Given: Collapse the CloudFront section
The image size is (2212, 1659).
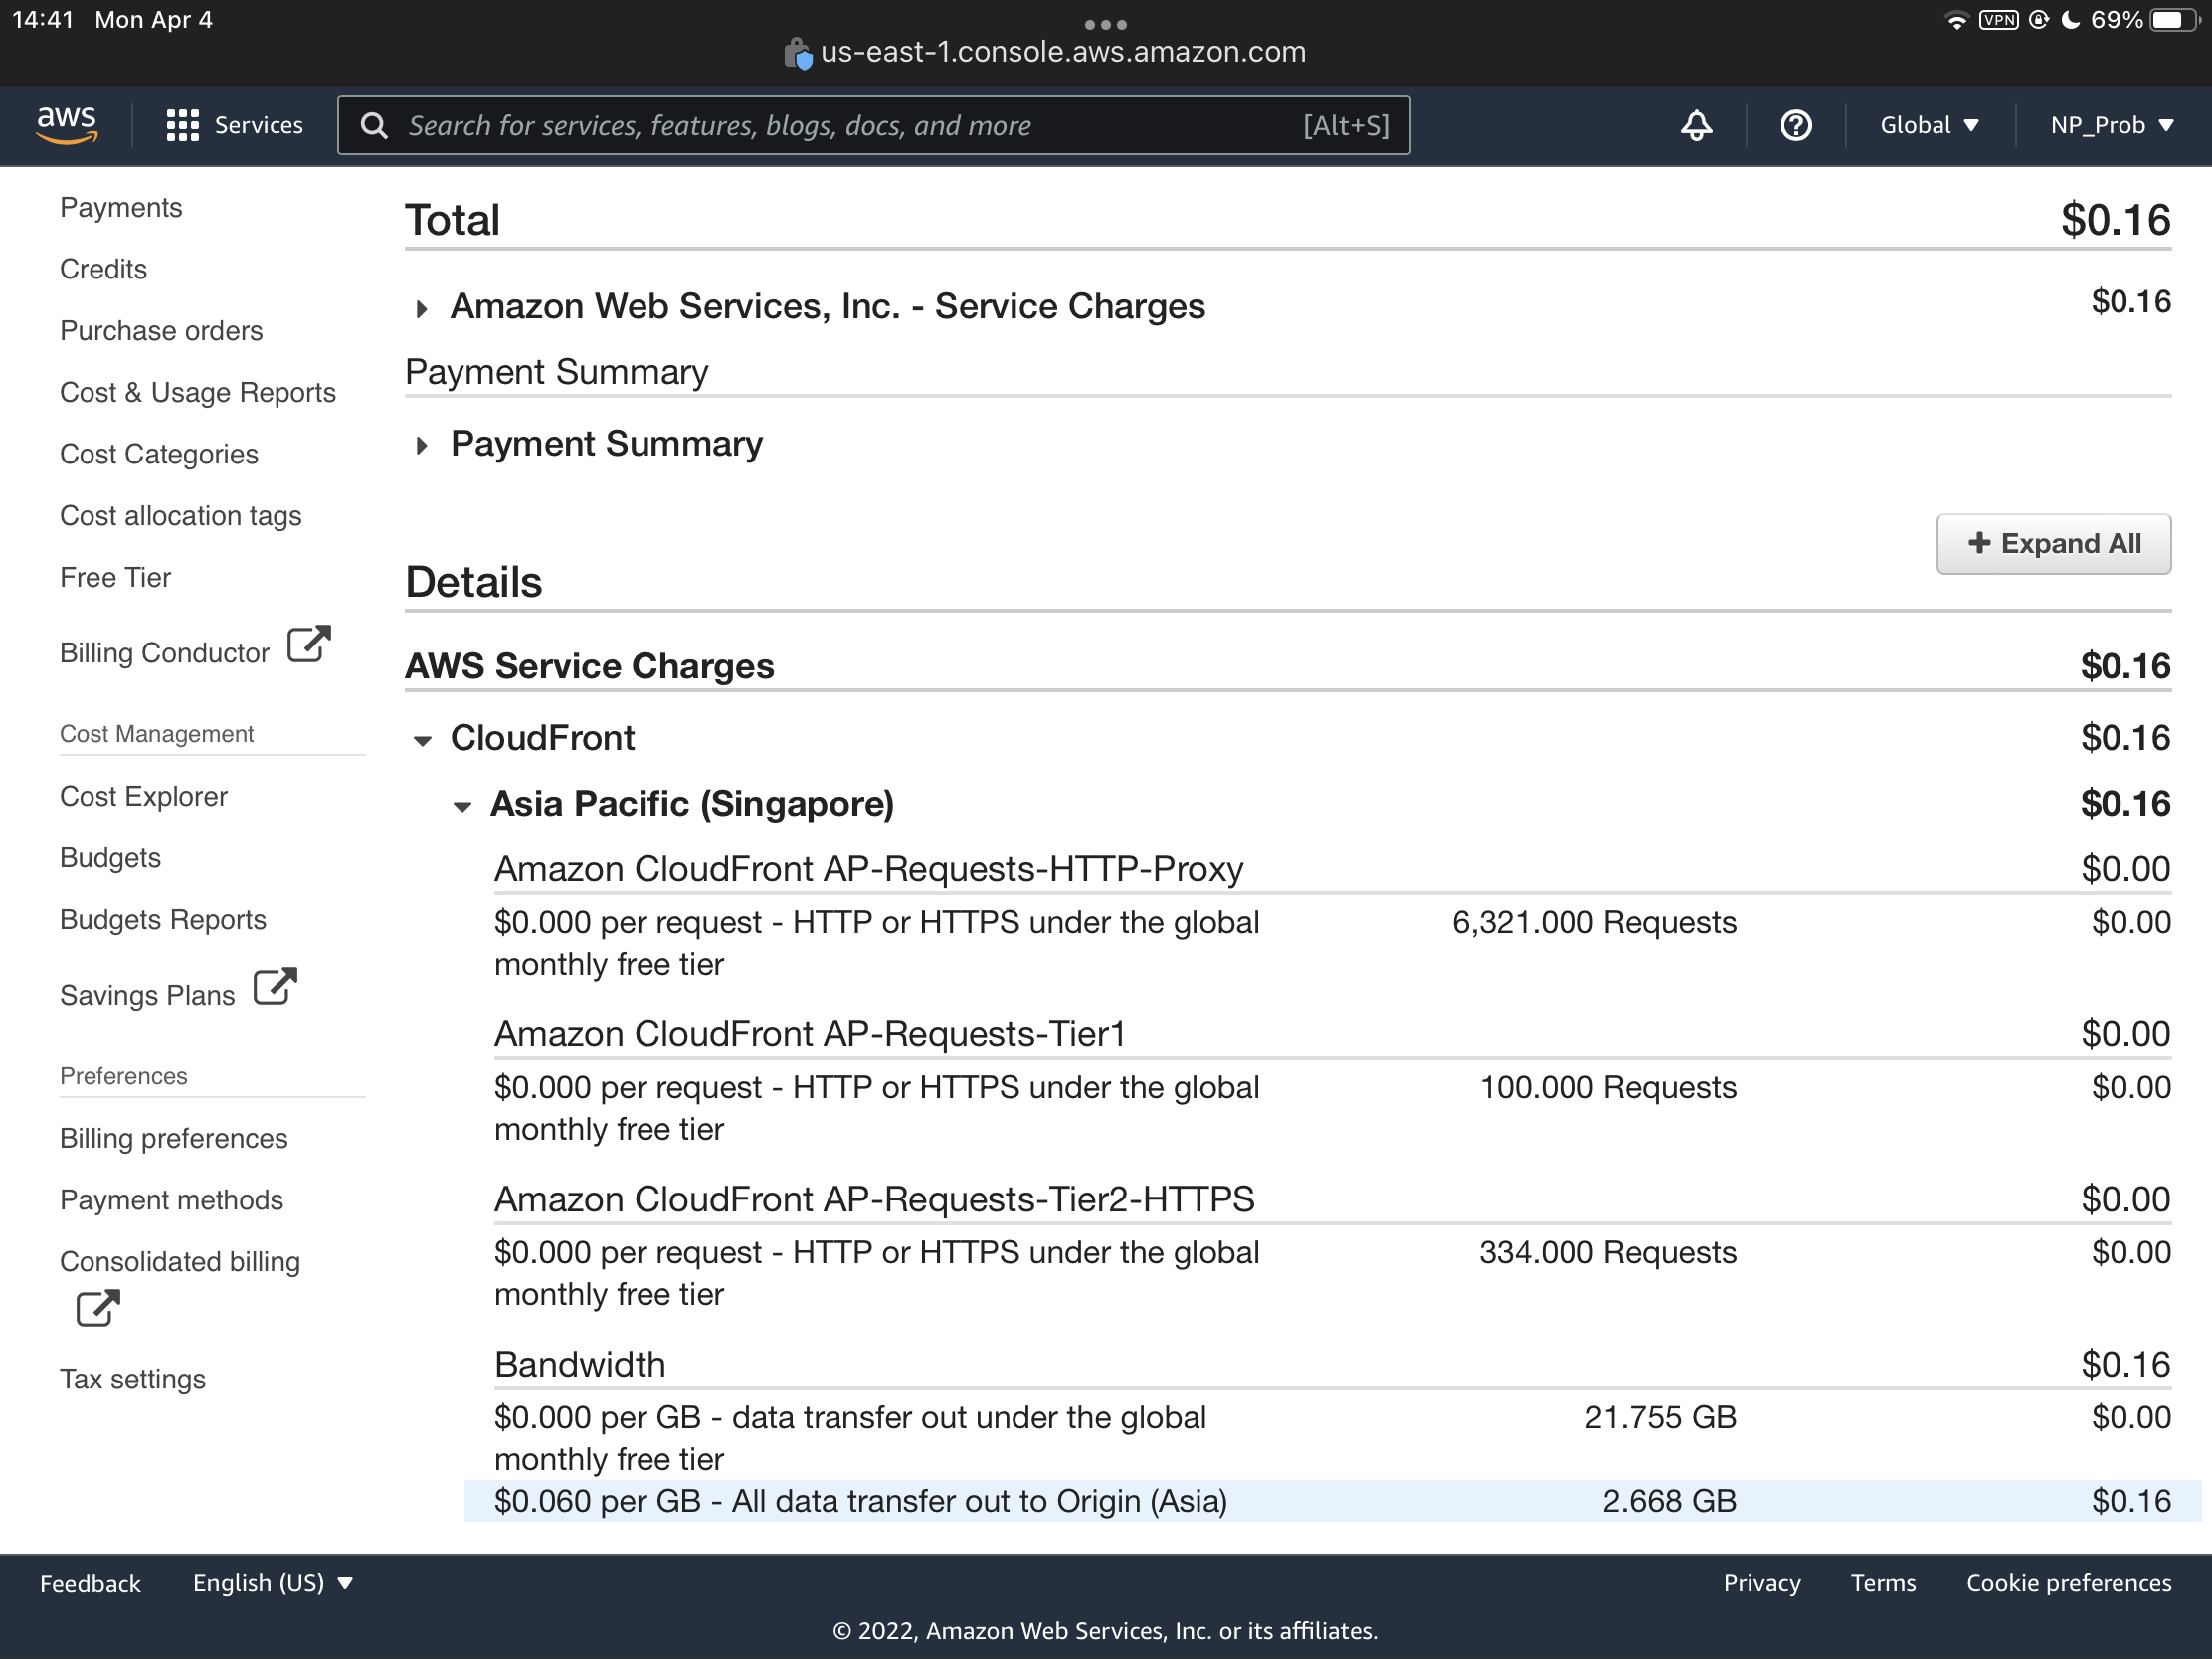Looking at the screenshot, I should (x=422, y=741).
